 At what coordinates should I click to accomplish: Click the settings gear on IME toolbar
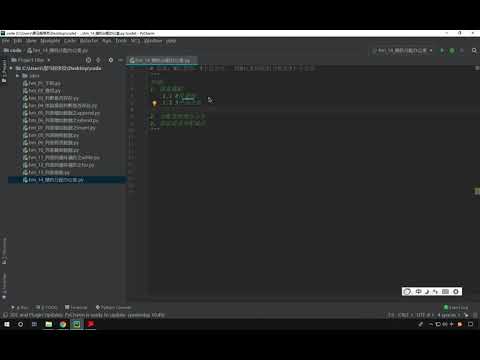(x=456, y=292)
